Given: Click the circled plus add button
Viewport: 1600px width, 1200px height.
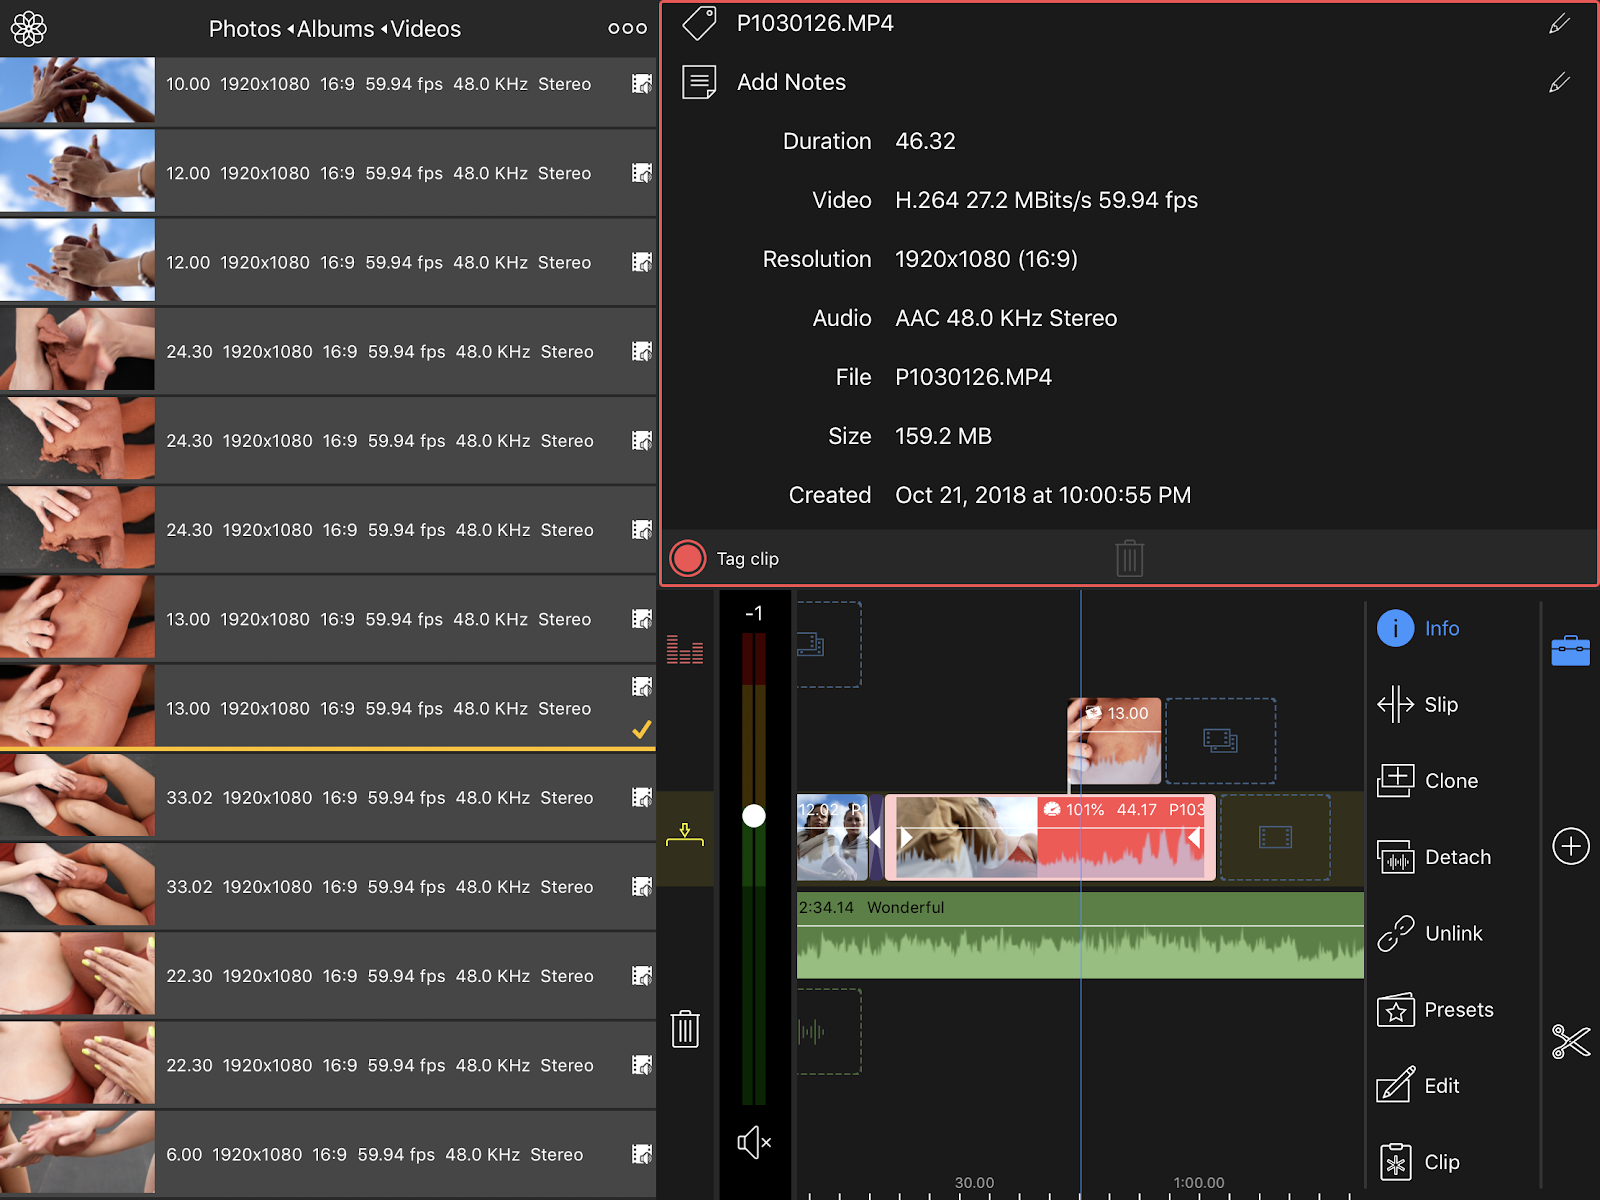Looking at the screenshot, I should 1571,847.
